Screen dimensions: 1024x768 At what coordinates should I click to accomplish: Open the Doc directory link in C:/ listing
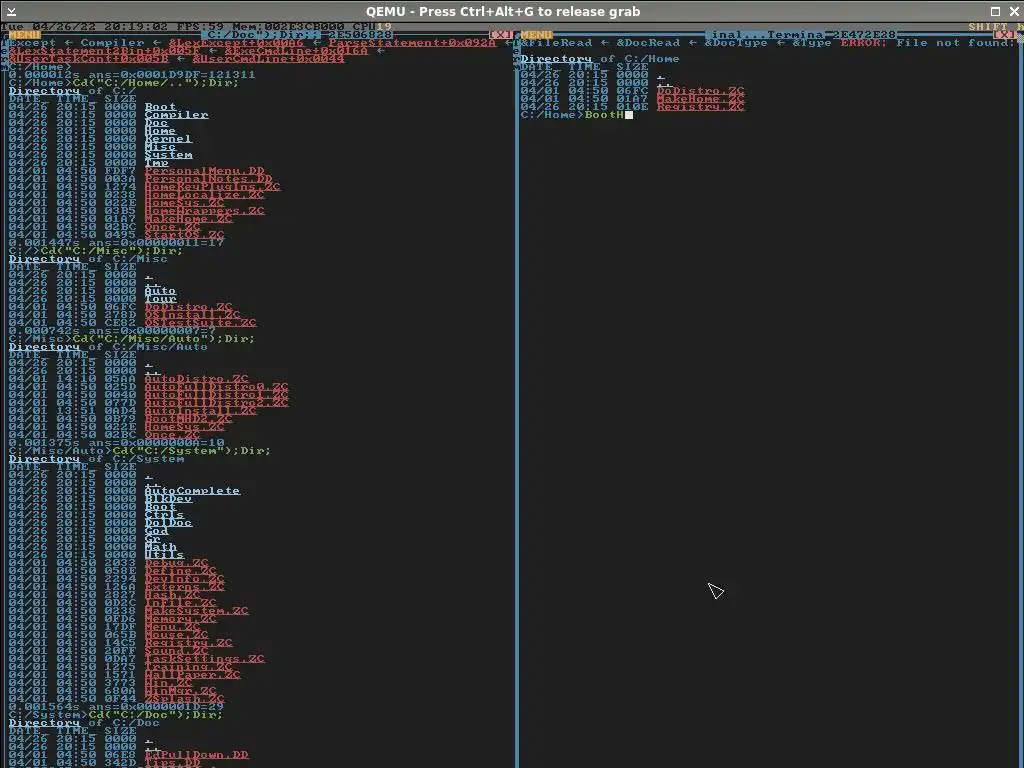(156, 123)
